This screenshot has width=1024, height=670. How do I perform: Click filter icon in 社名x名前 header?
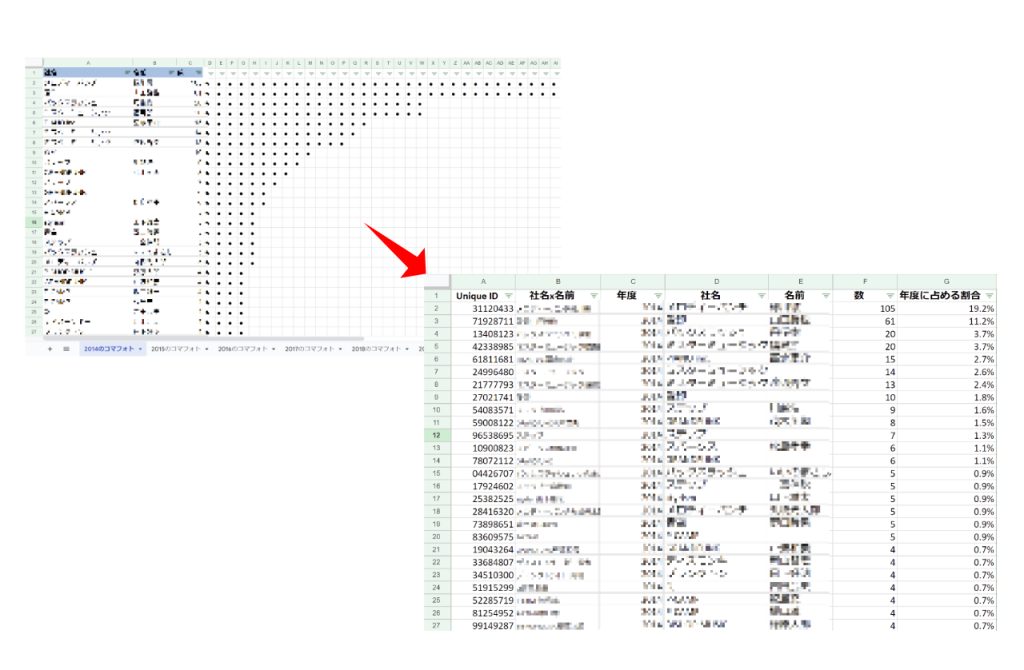coord(593,296)
